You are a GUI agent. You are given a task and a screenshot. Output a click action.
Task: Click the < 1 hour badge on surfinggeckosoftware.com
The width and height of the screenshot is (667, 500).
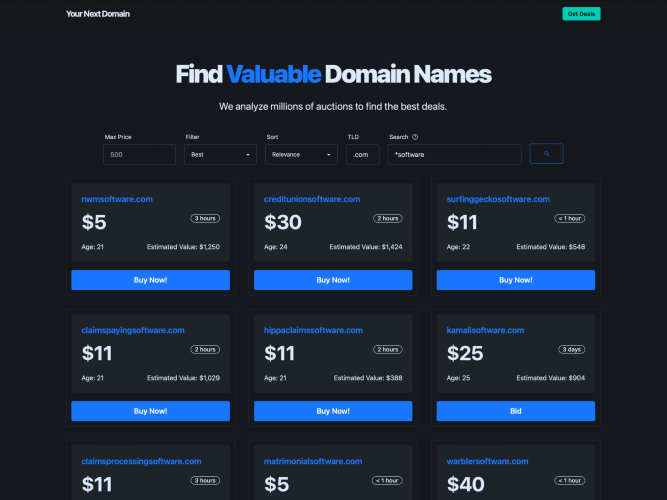(570, 218)
